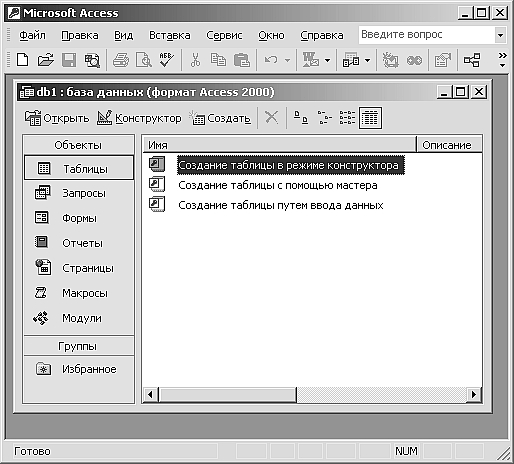Click the Office Links toolbar icon
514x464 pixels.
(310, 60)
